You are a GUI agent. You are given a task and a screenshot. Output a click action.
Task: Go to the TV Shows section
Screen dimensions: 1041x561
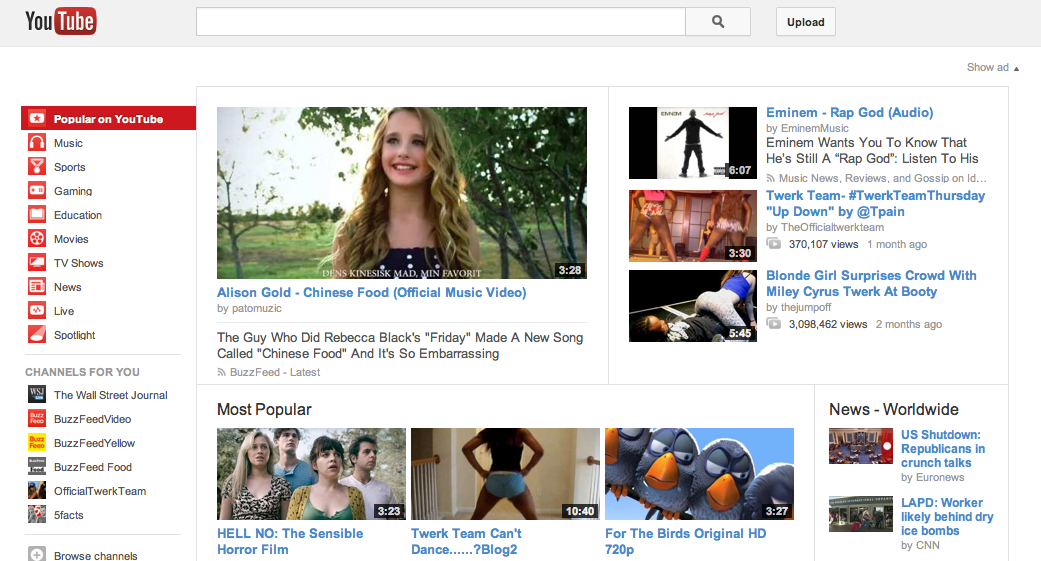pyautogui.click(x=78, y=263)
